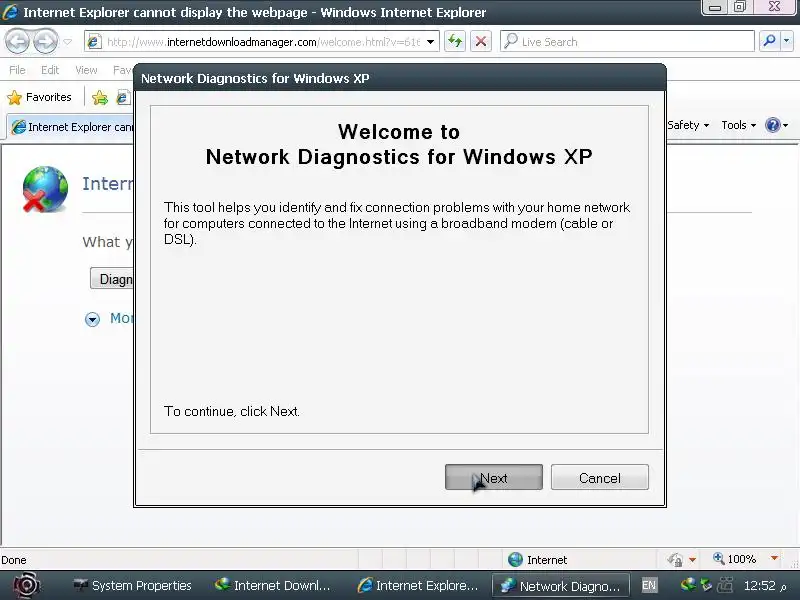800x600 pixels.
Task: Select the Internet Explorer cannot display tab
Action: tap(71, 127)
